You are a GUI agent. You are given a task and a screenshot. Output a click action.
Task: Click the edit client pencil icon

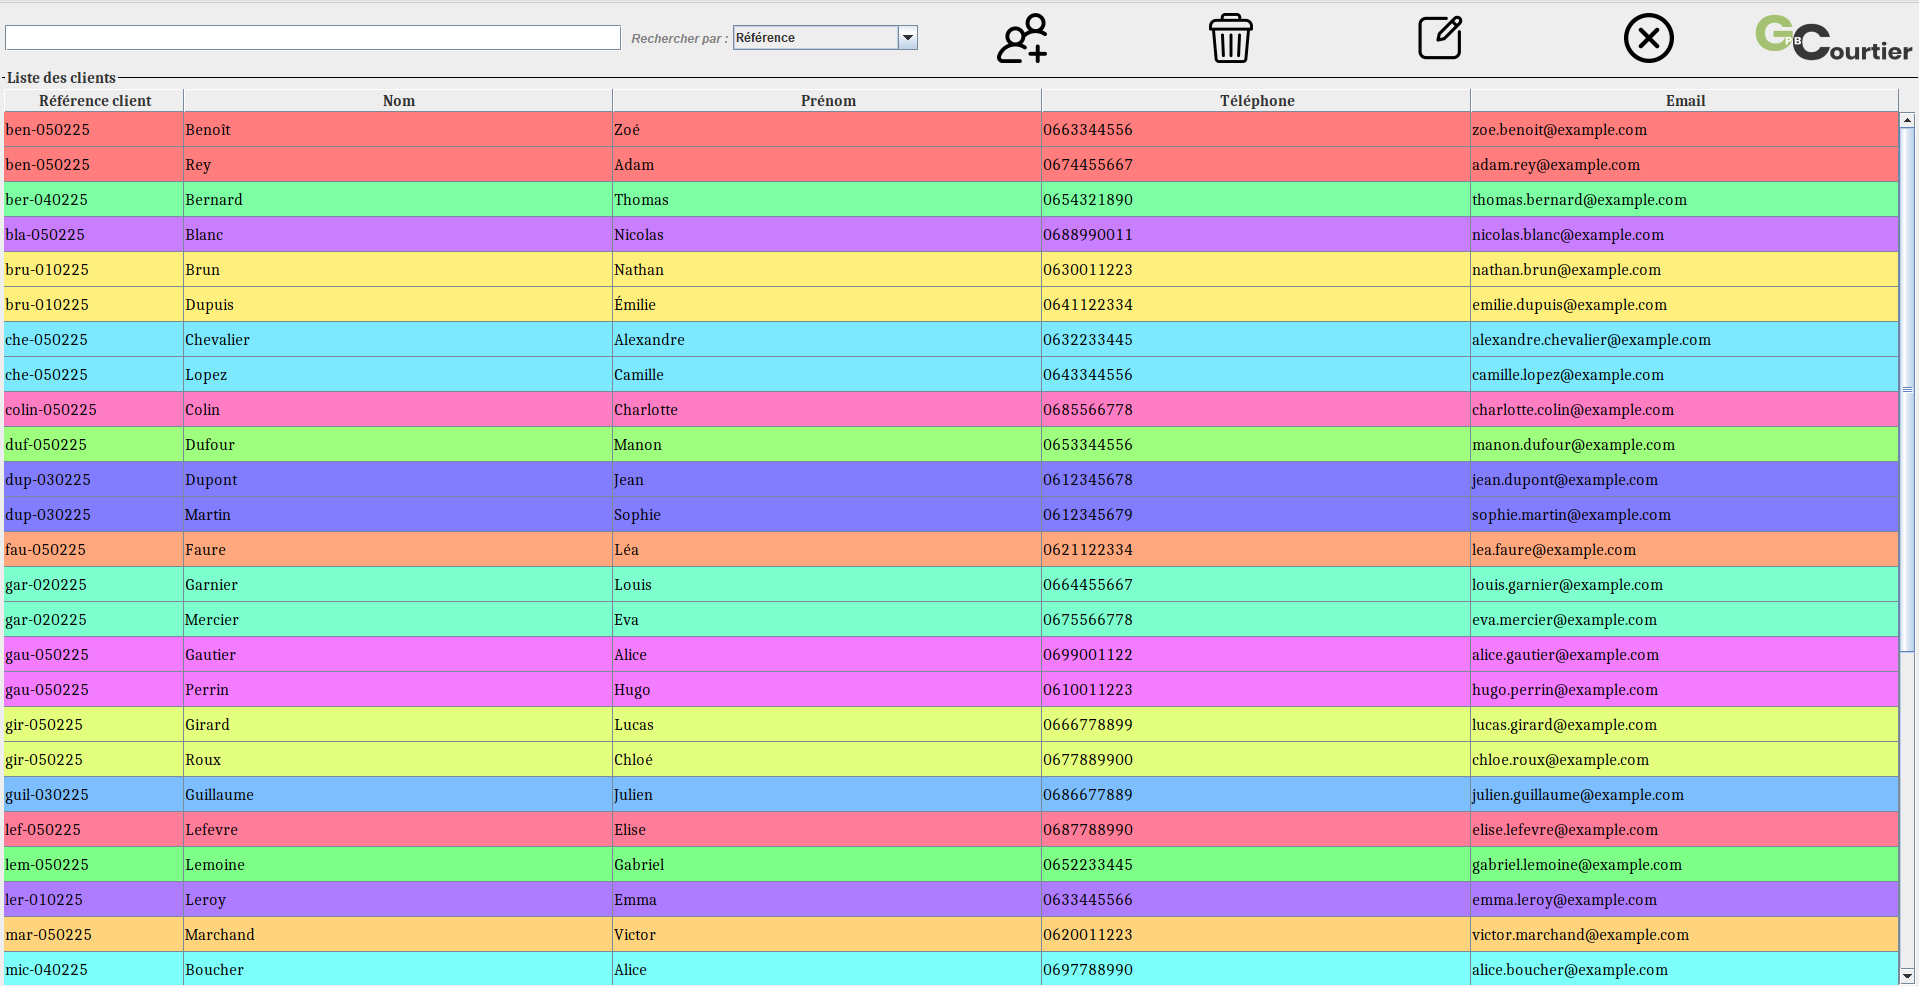(1440, 39)
